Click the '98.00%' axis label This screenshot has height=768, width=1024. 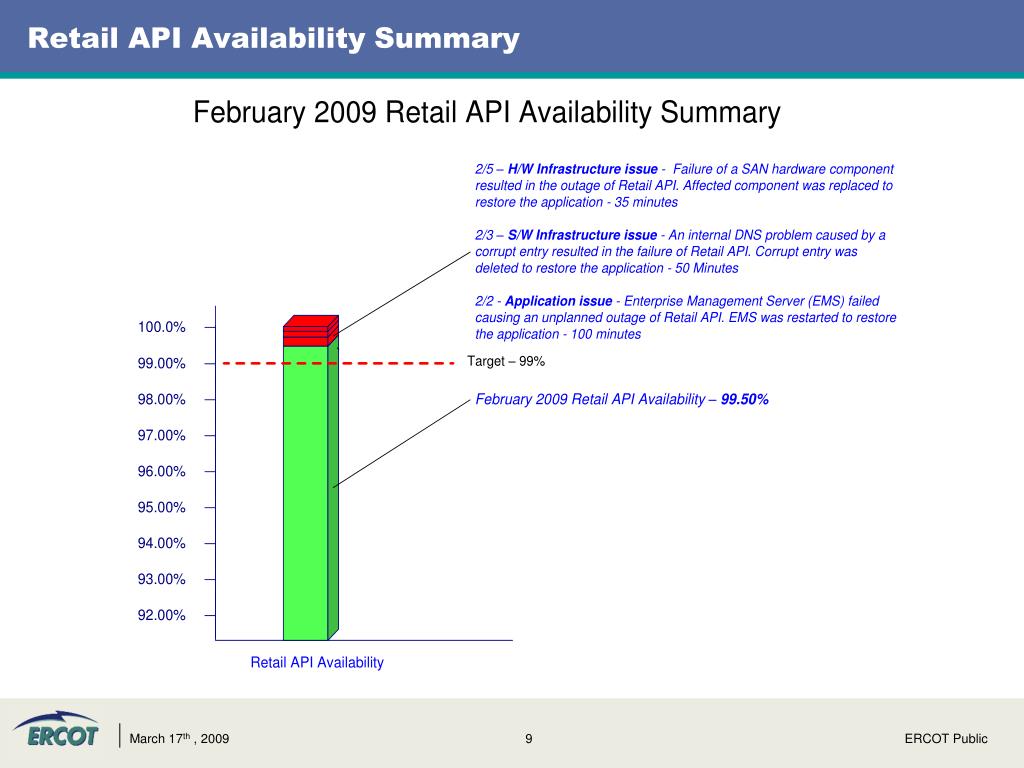click(161, 399)
